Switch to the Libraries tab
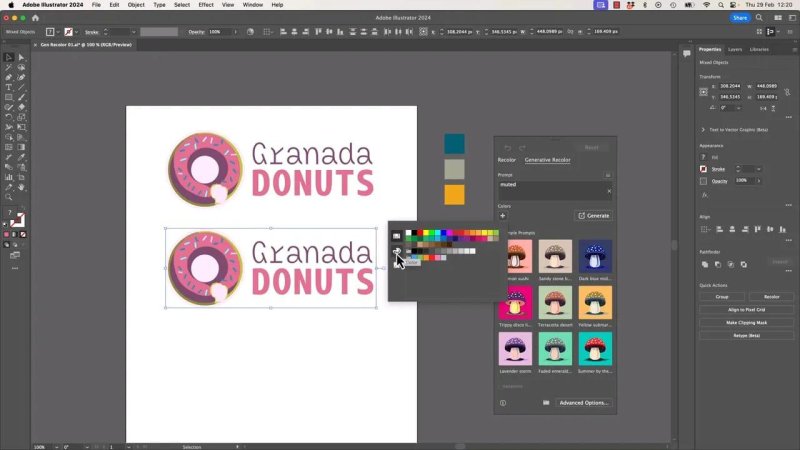This screenshot has height=450, width=800. (x=759, y=49)
